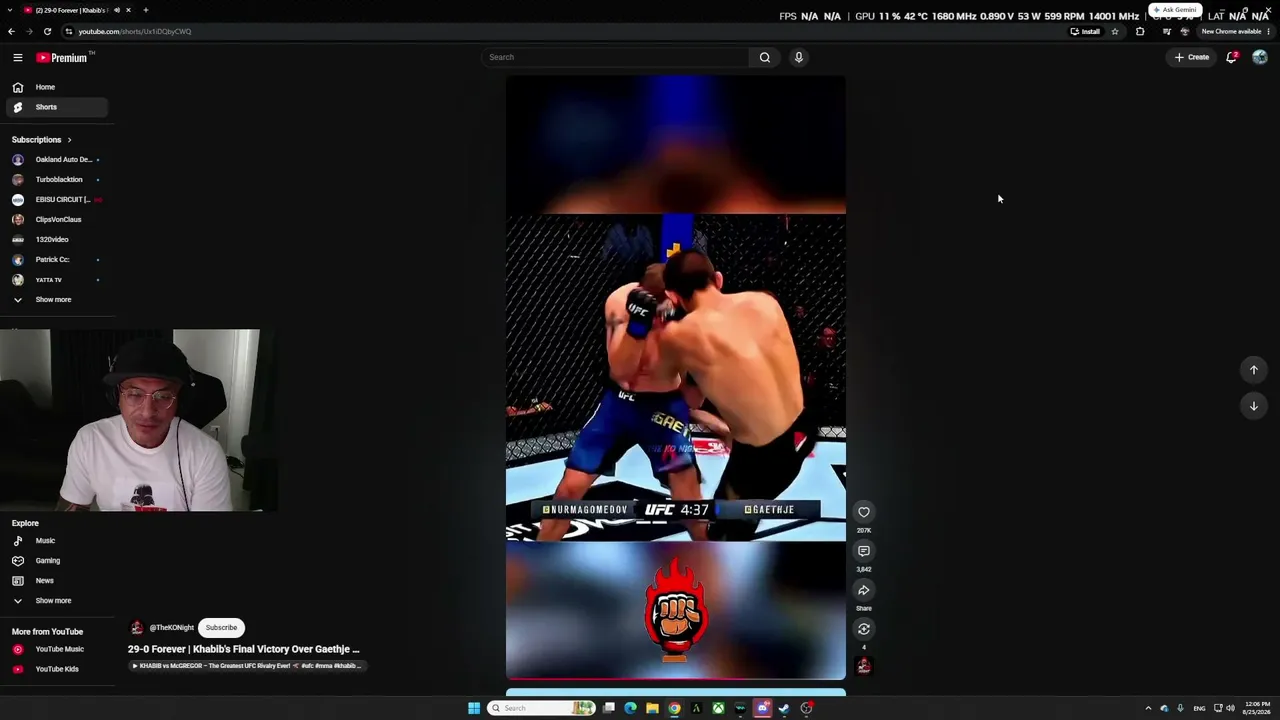1280x720 pixels.
Task: Select Shorts in the sidebar
Action: [56, 107]
